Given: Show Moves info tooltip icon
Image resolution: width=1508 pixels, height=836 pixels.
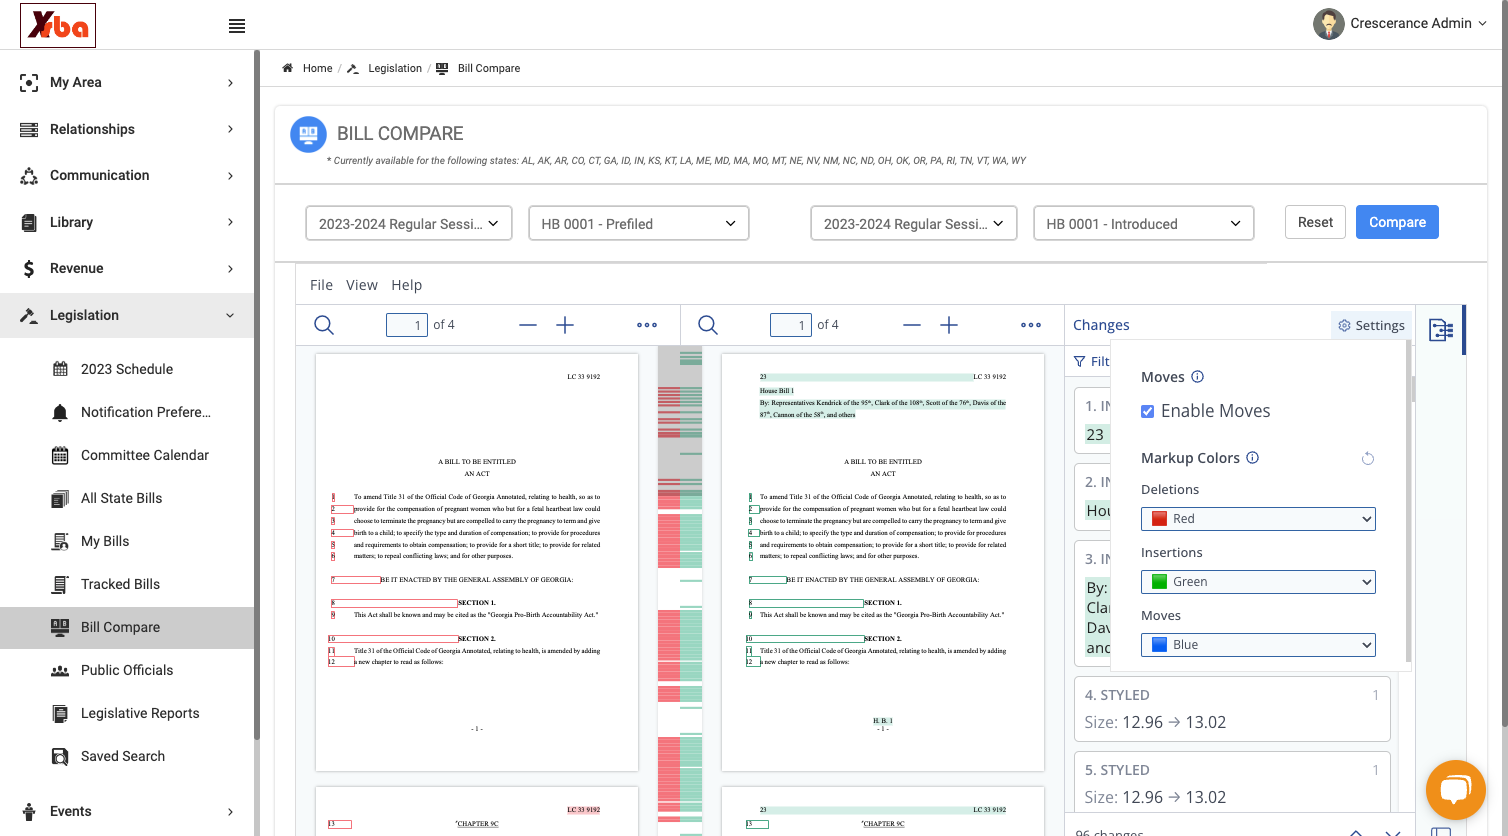Looking at the screenshot, I should (1198, 377).
